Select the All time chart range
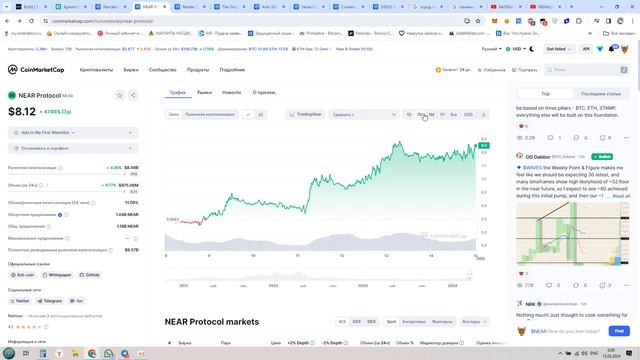Viewport: 640px width, 360px height. (453, 115)
